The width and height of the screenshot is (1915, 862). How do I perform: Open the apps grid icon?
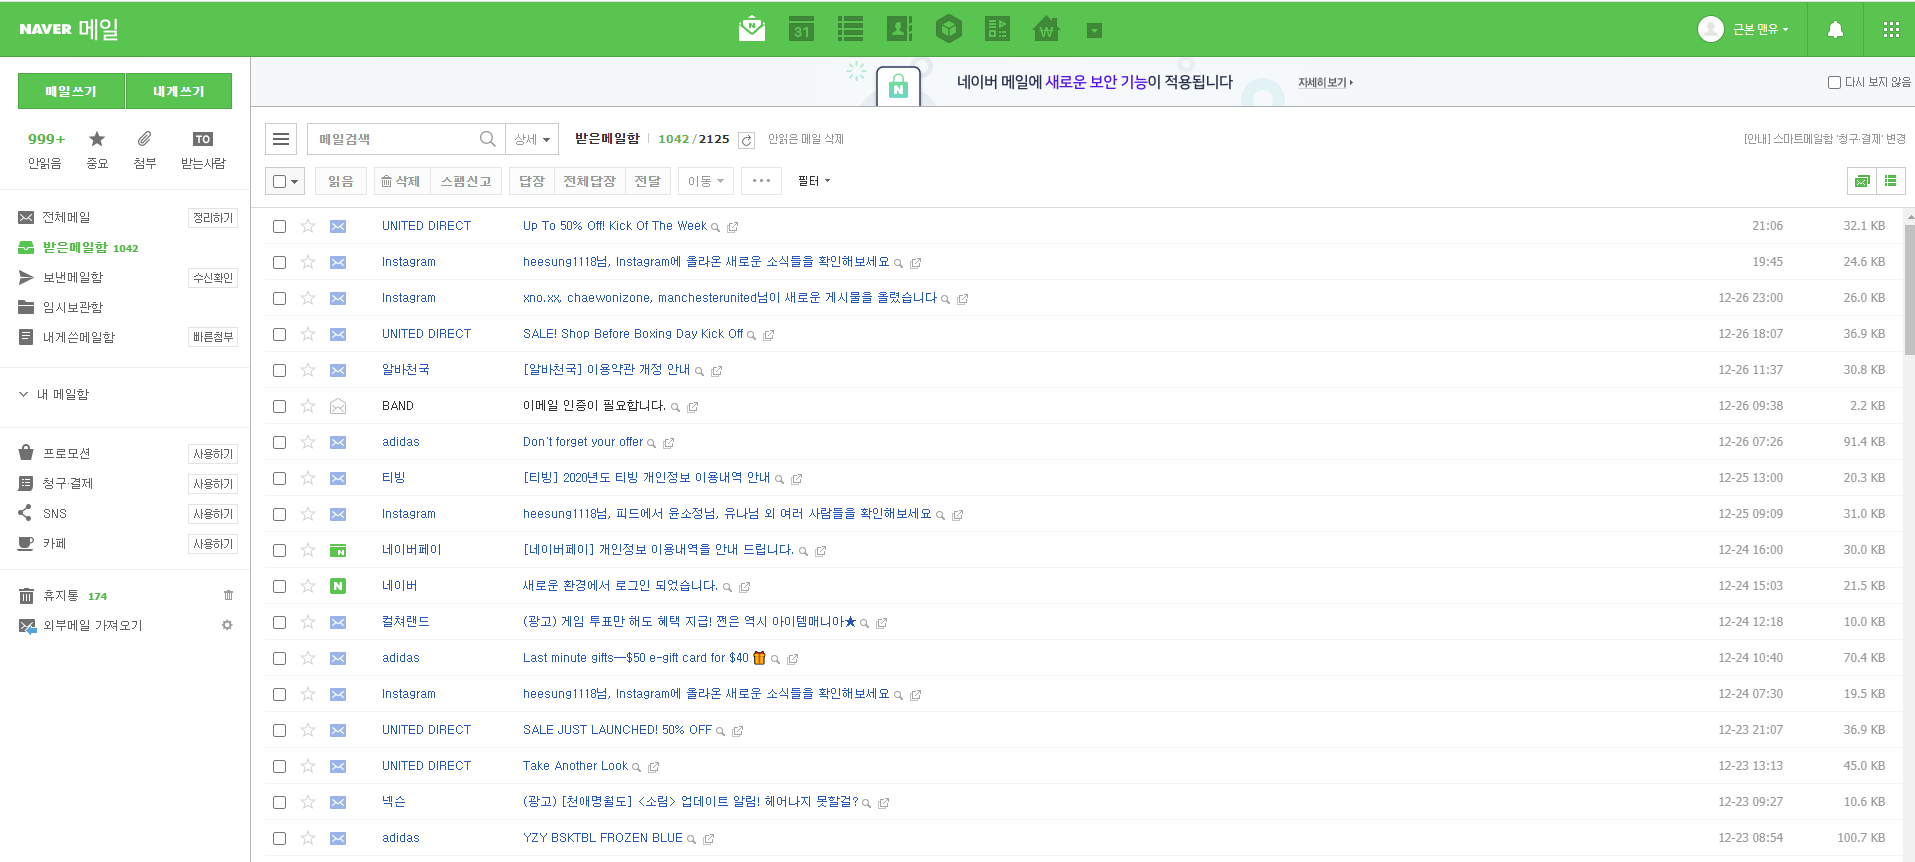pyautogui.click(x=1891, y=30)
